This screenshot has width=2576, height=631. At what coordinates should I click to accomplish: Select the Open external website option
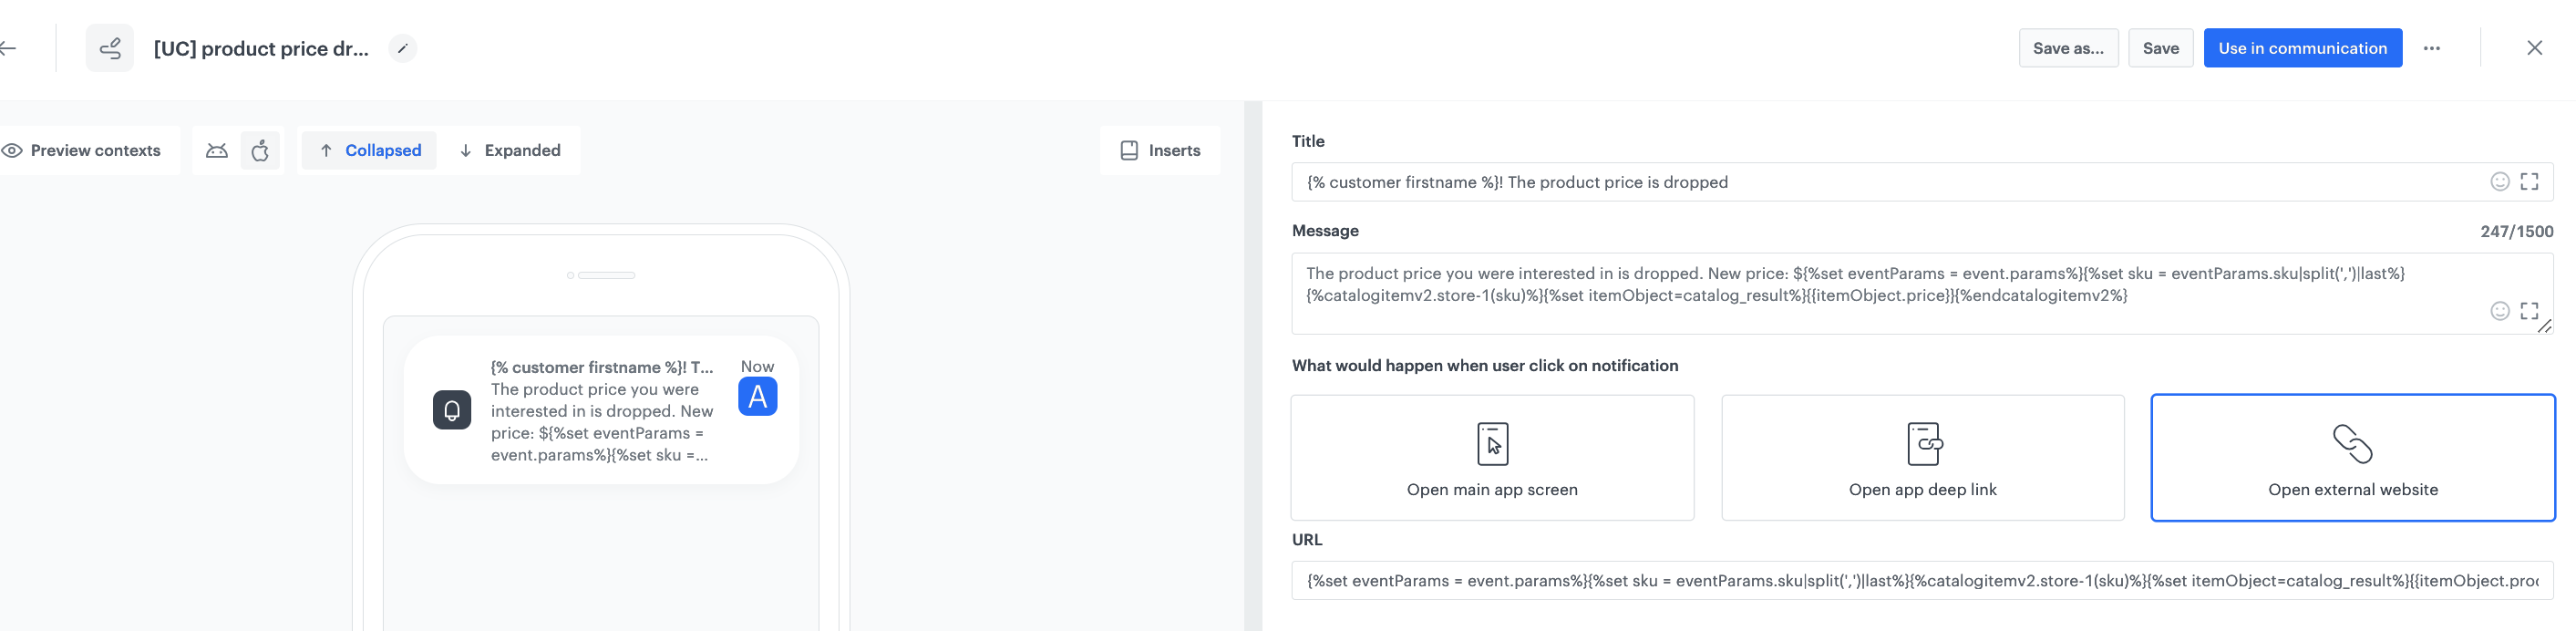(2352, 457)
